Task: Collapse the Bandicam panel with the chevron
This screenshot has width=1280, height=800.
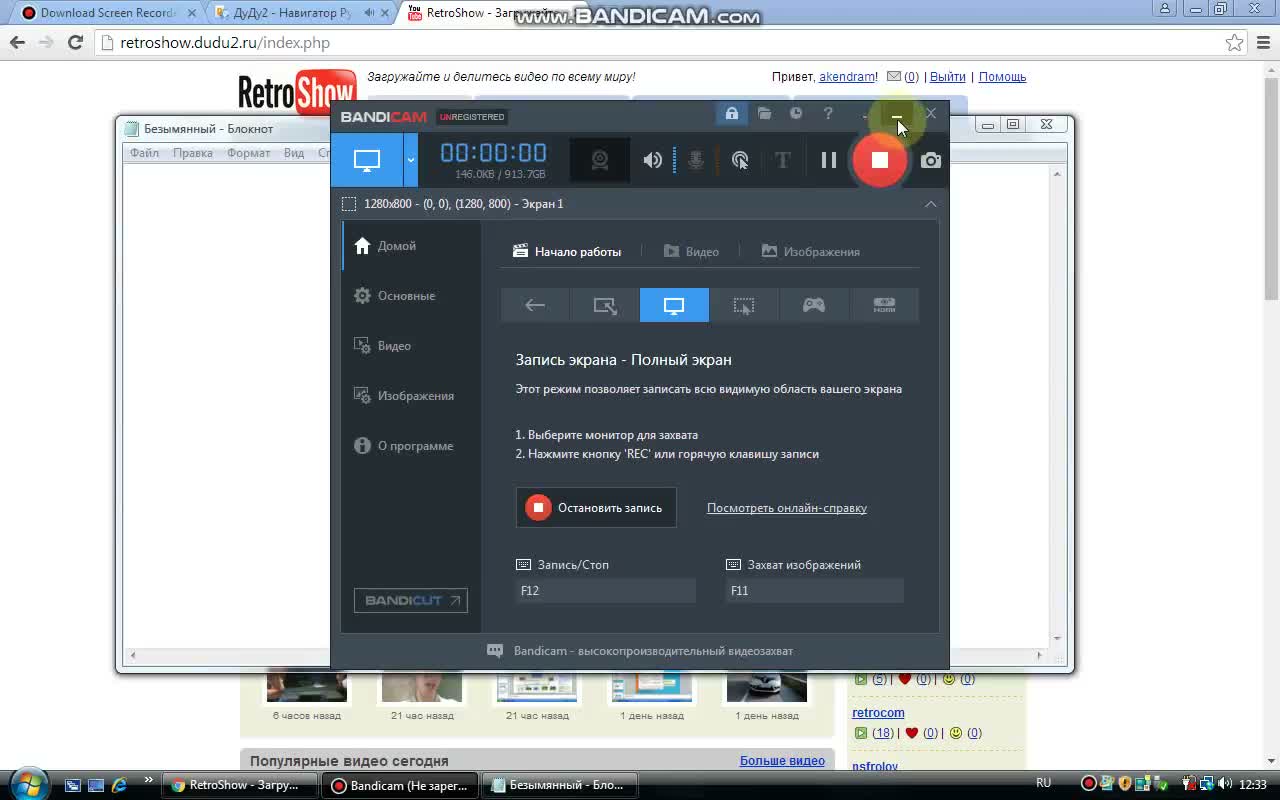Action: (930, 204)
